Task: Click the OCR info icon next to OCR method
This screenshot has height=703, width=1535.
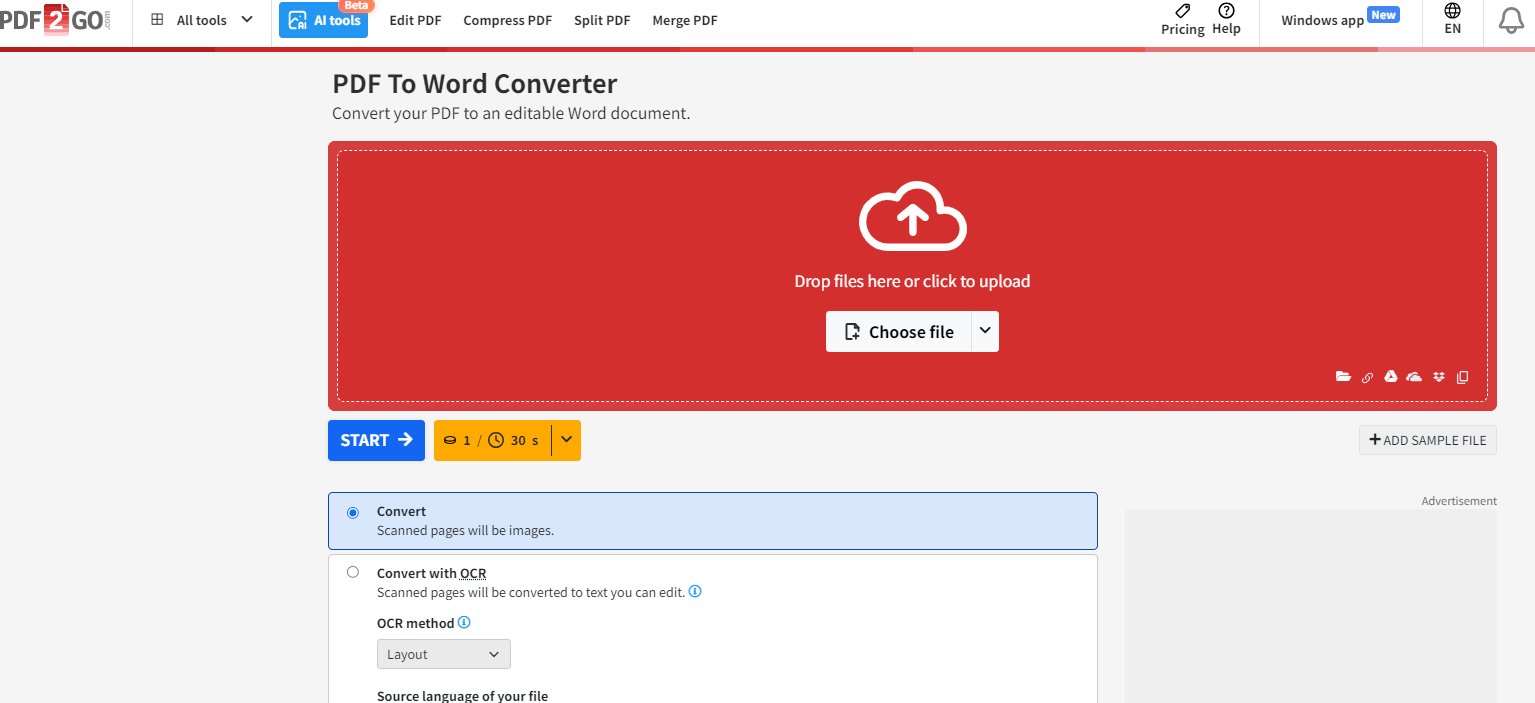Action: (464, 622)
